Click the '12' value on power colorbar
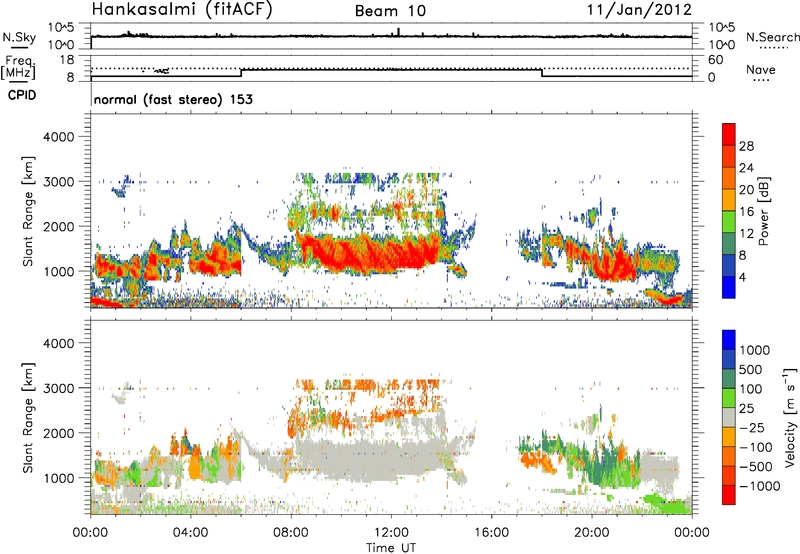Screen dimensions: 800x554 point(746,234)
